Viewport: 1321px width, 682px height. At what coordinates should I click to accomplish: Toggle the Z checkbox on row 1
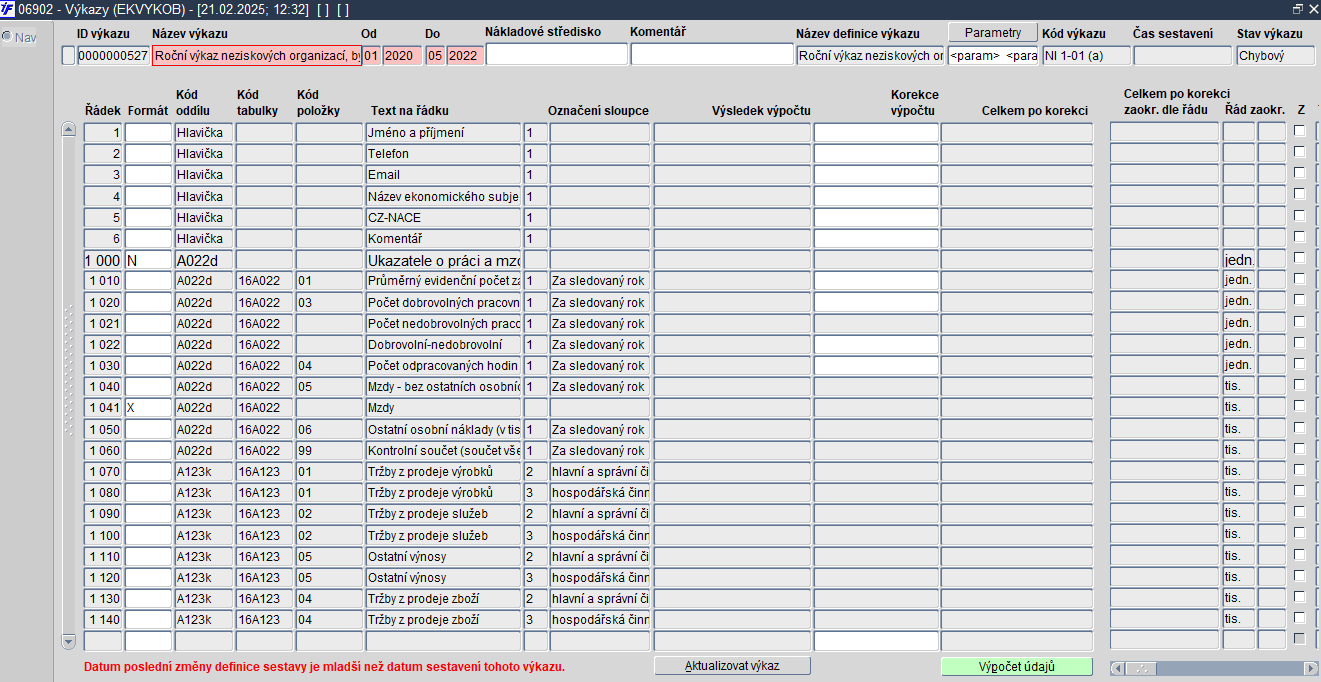click(1300, 130)
